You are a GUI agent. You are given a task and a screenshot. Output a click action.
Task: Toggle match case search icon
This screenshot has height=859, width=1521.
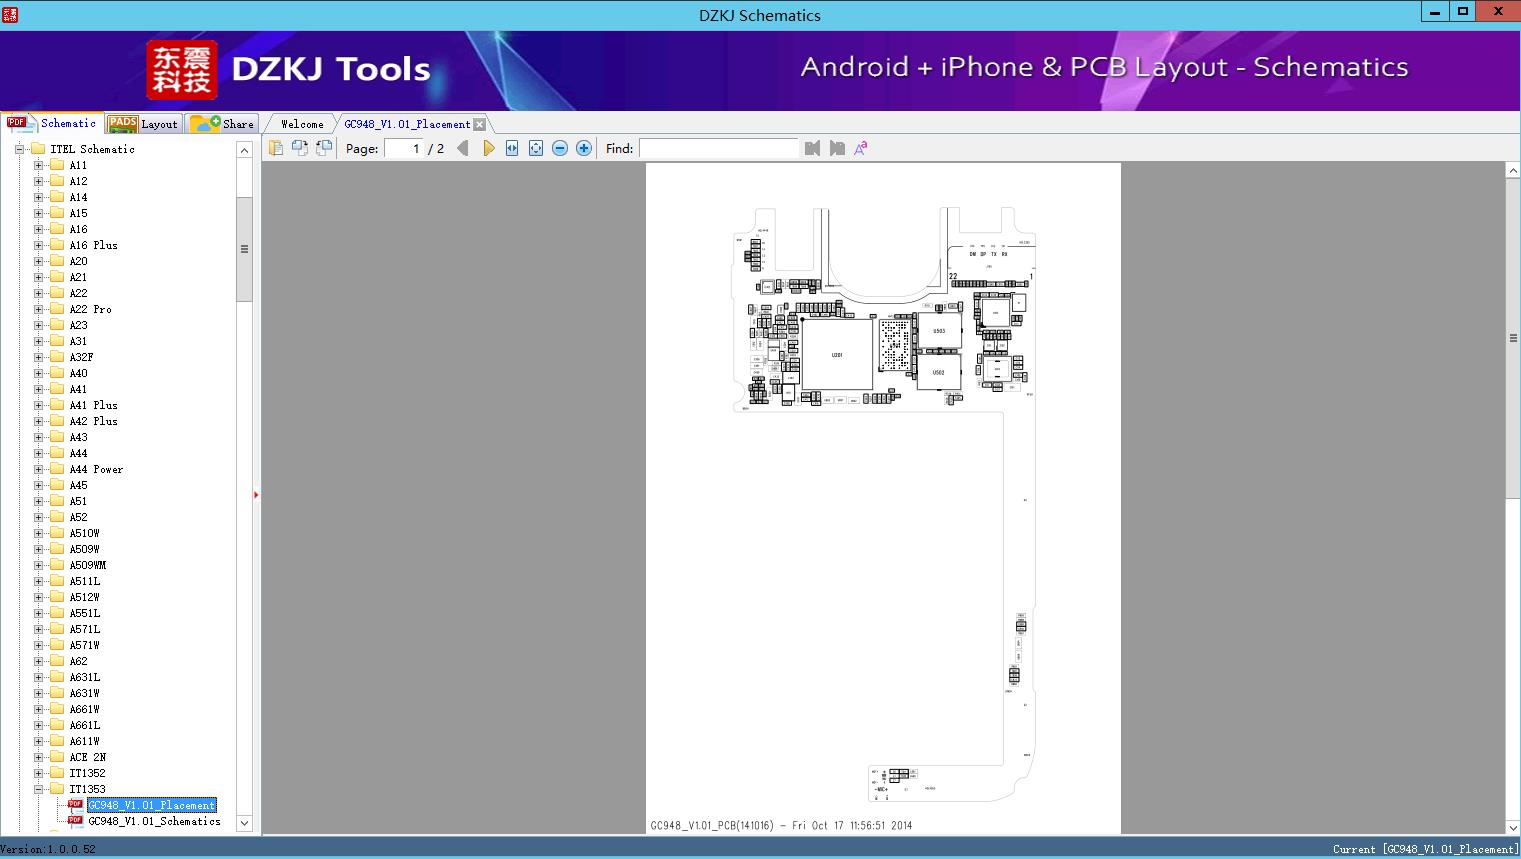point(861,148)
